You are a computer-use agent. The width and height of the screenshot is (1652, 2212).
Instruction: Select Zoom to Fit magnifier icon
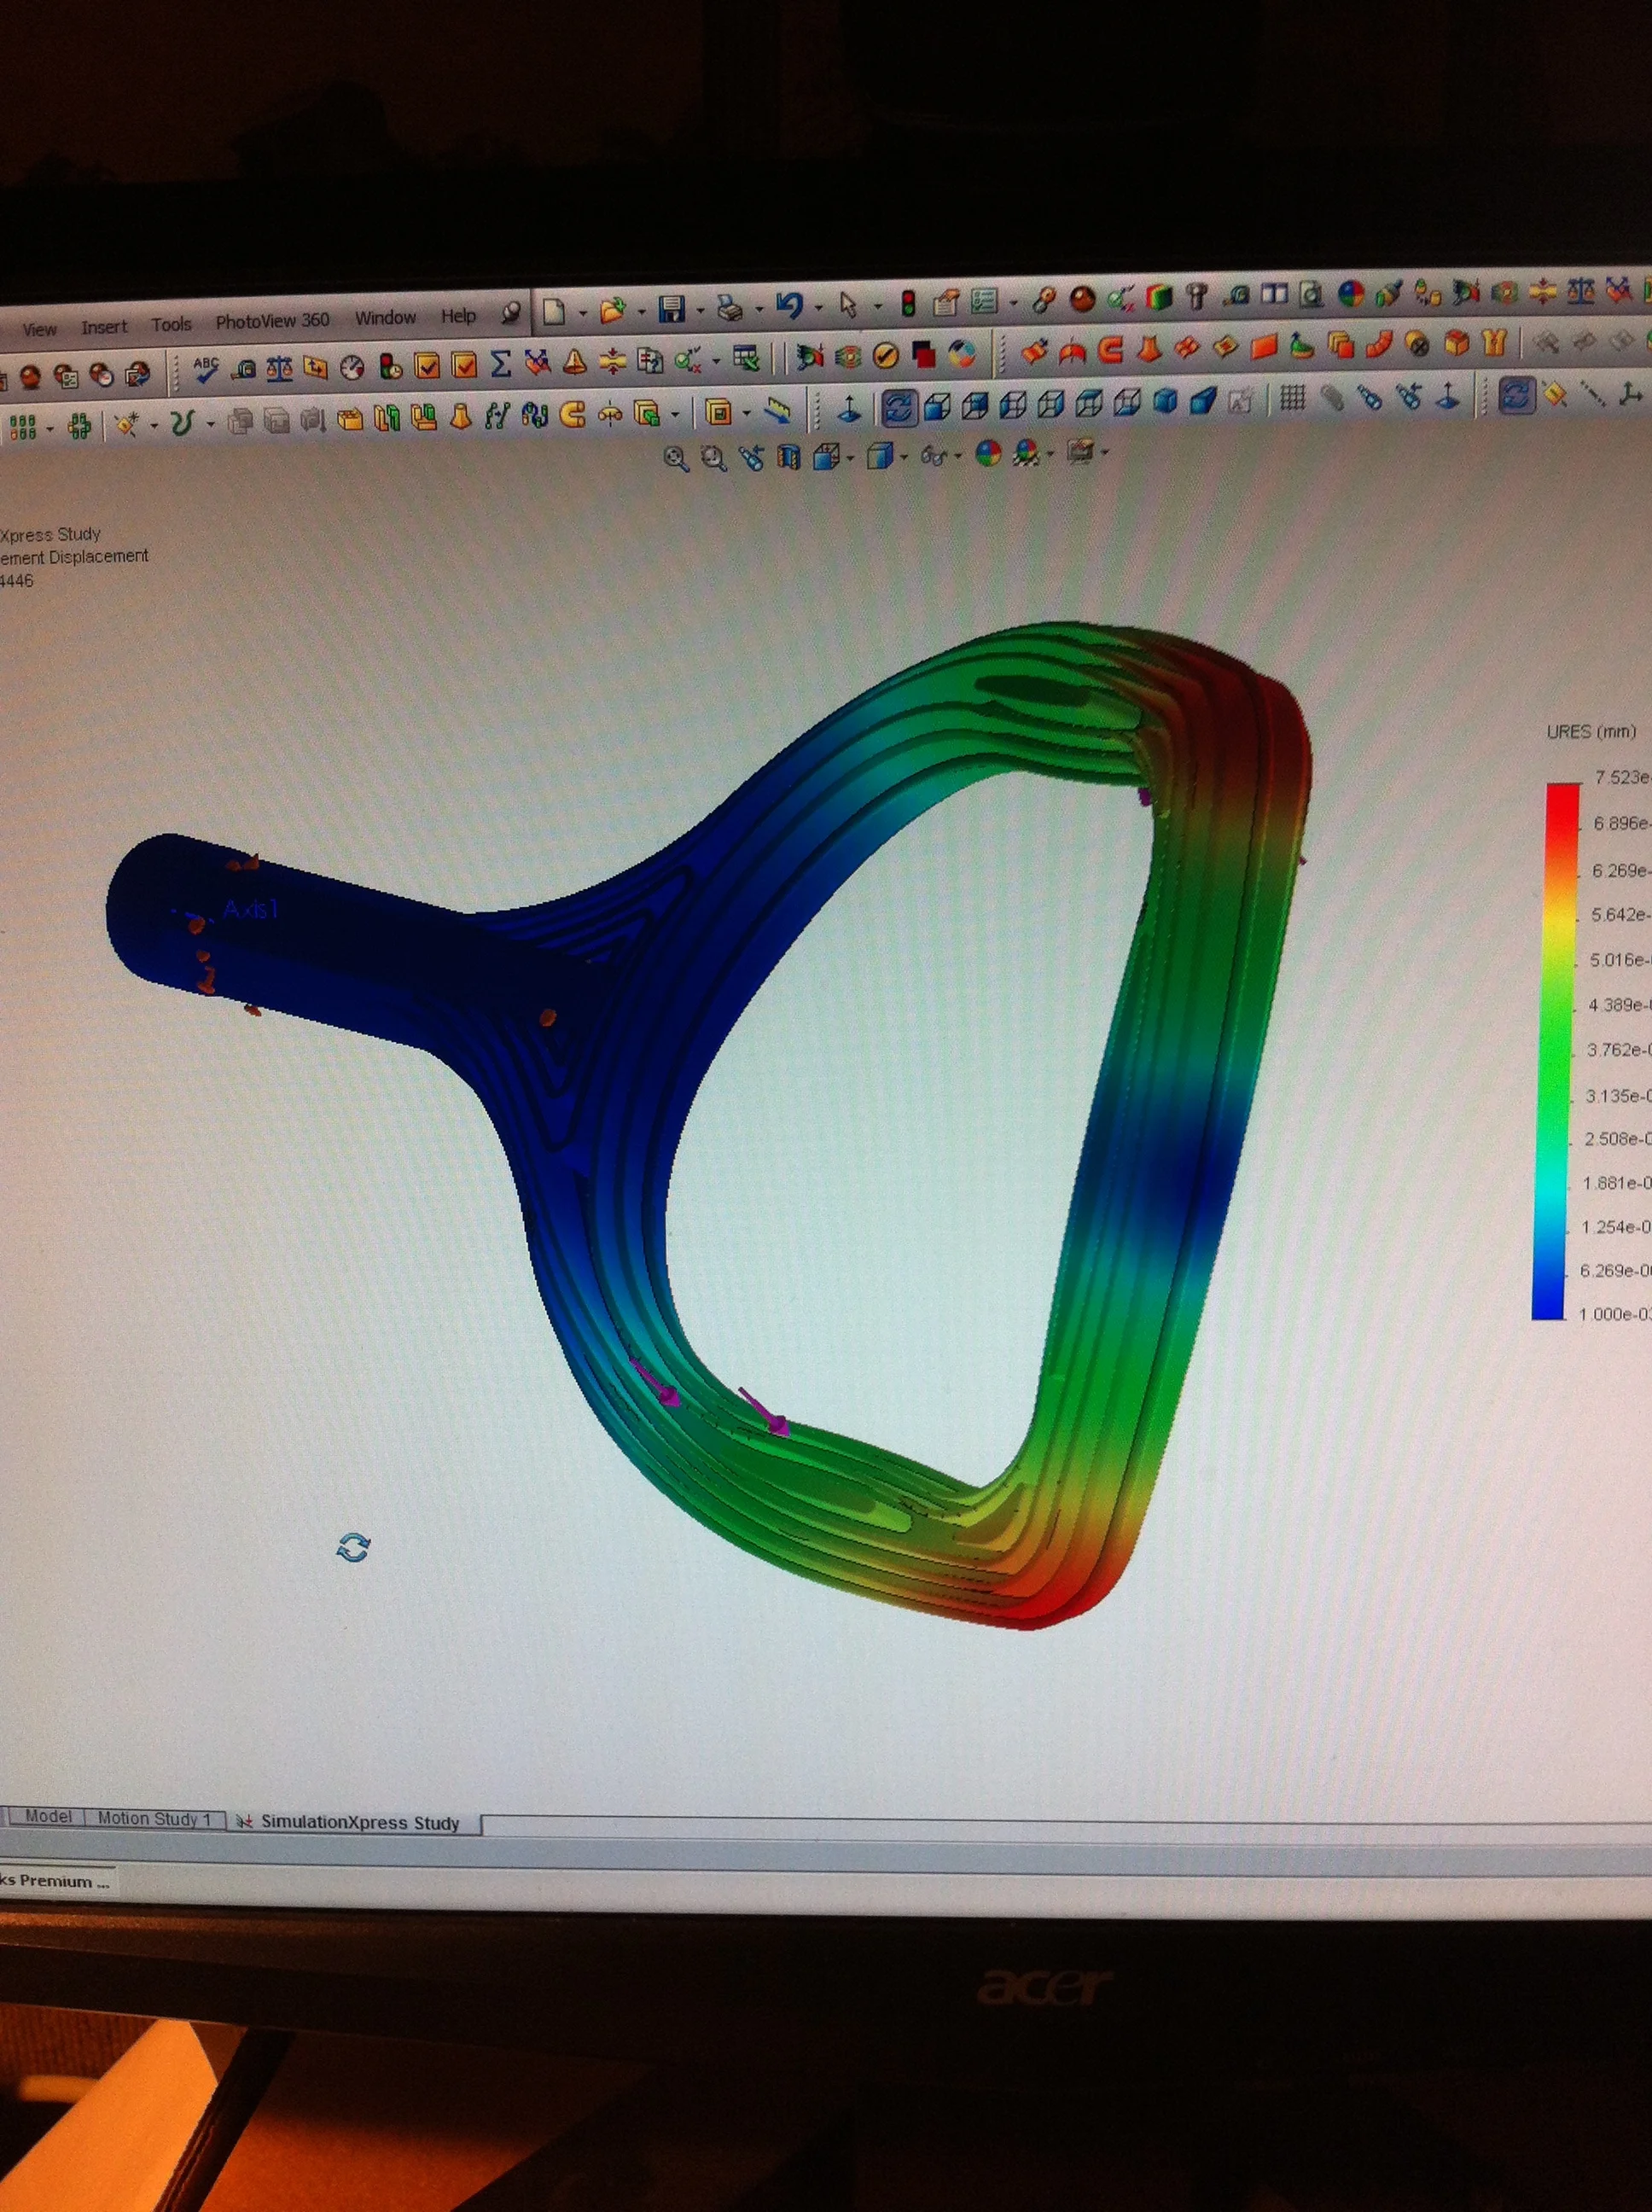point(676,458)
